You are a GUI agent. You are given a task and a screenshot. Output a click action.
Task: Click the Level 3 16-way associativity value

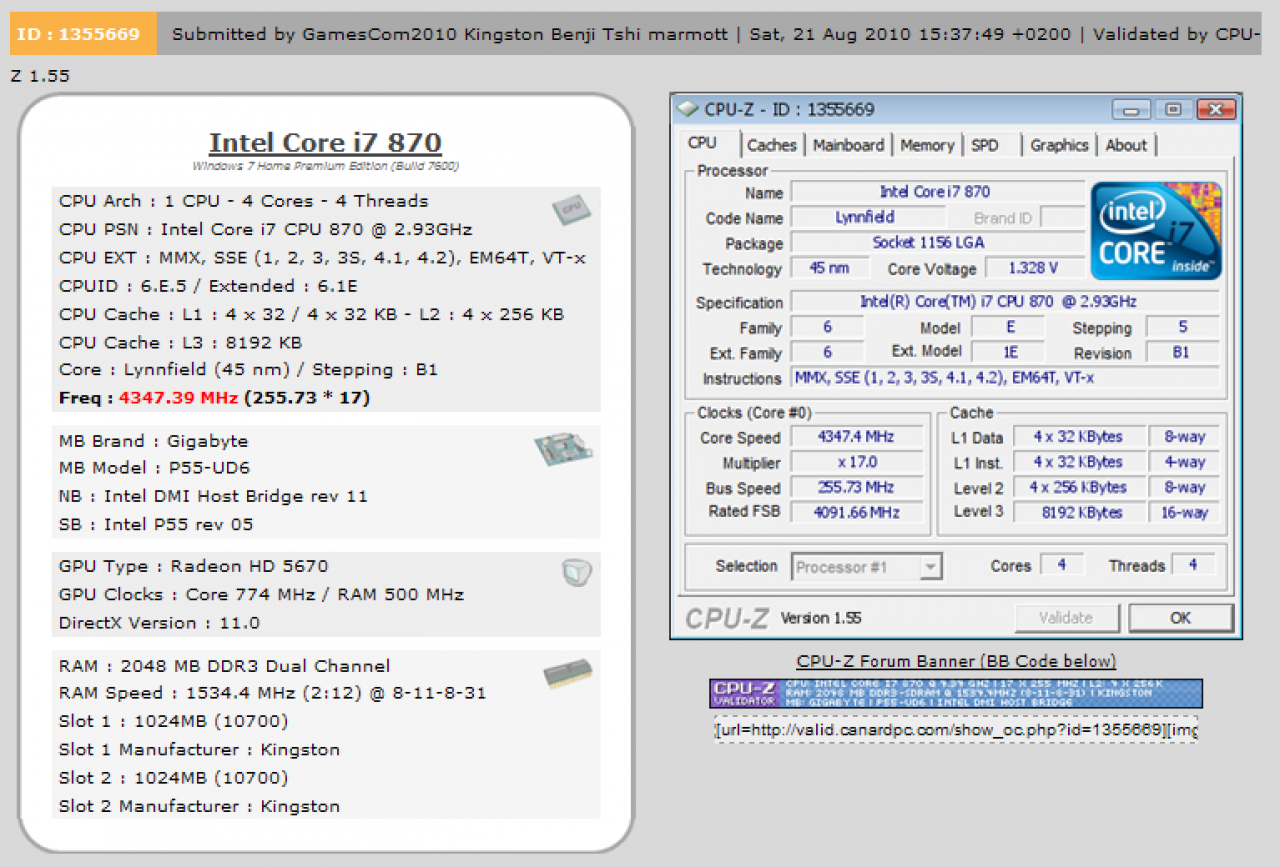pyautogui.click(x=1184, y=512)
